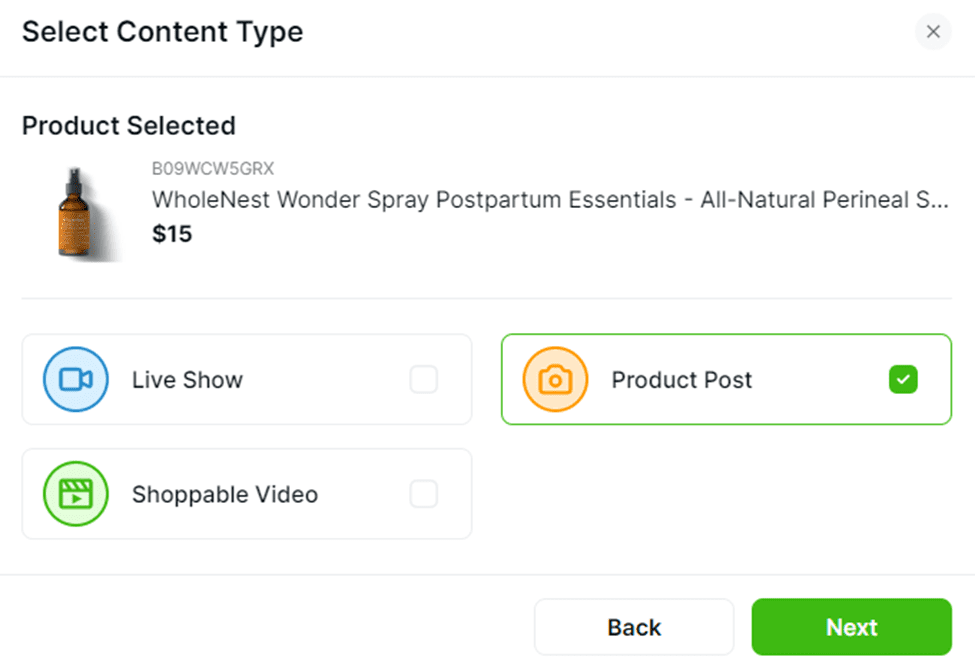Pick the Shoppable Video label text
The image size is (975, 667).
[225, 495]
